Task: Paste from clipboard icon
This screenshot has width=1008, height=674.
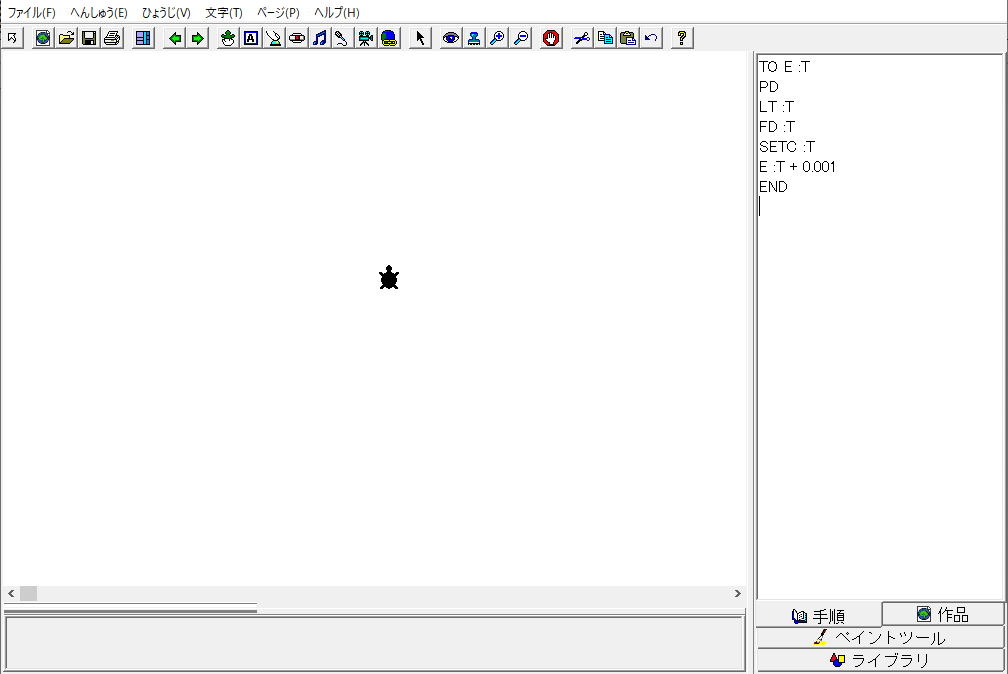Action: (x=628, y=38)
